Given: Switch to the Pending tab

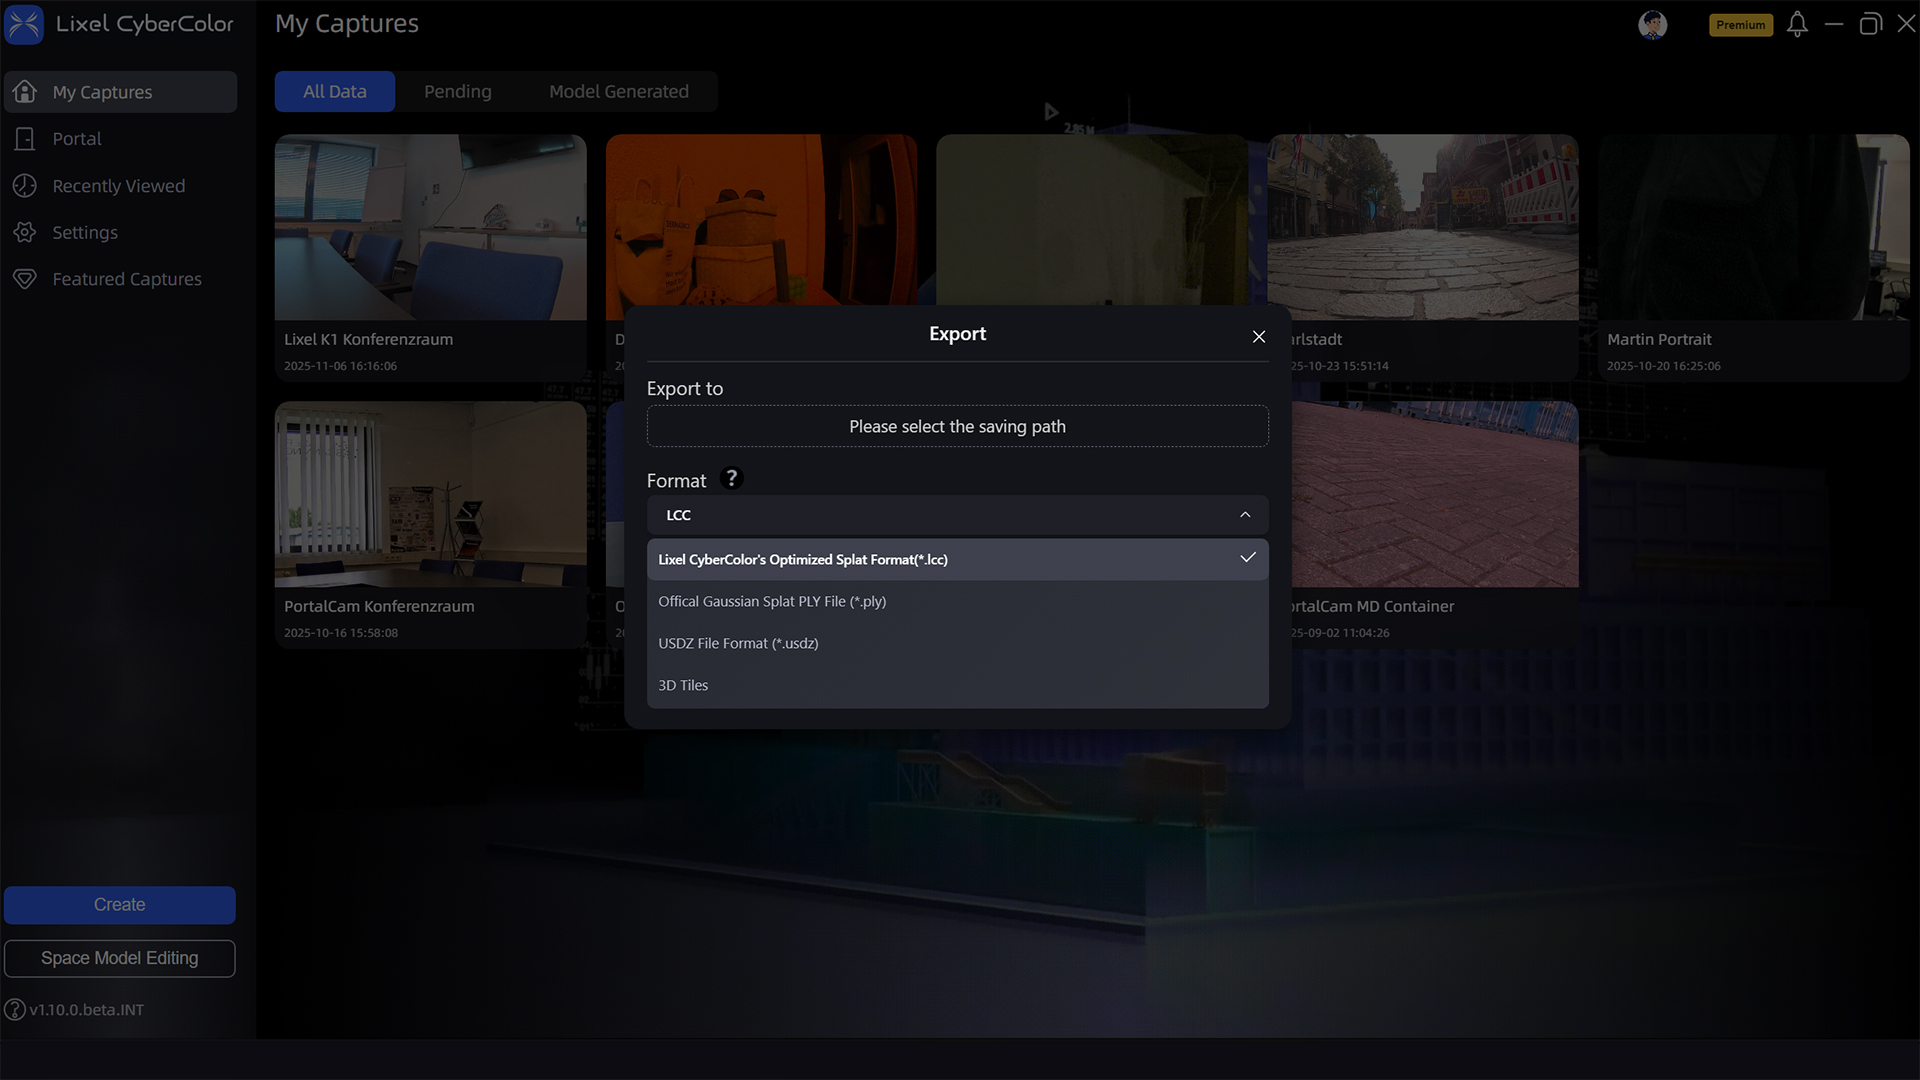Looking at the screenshot, I should 457,92.
